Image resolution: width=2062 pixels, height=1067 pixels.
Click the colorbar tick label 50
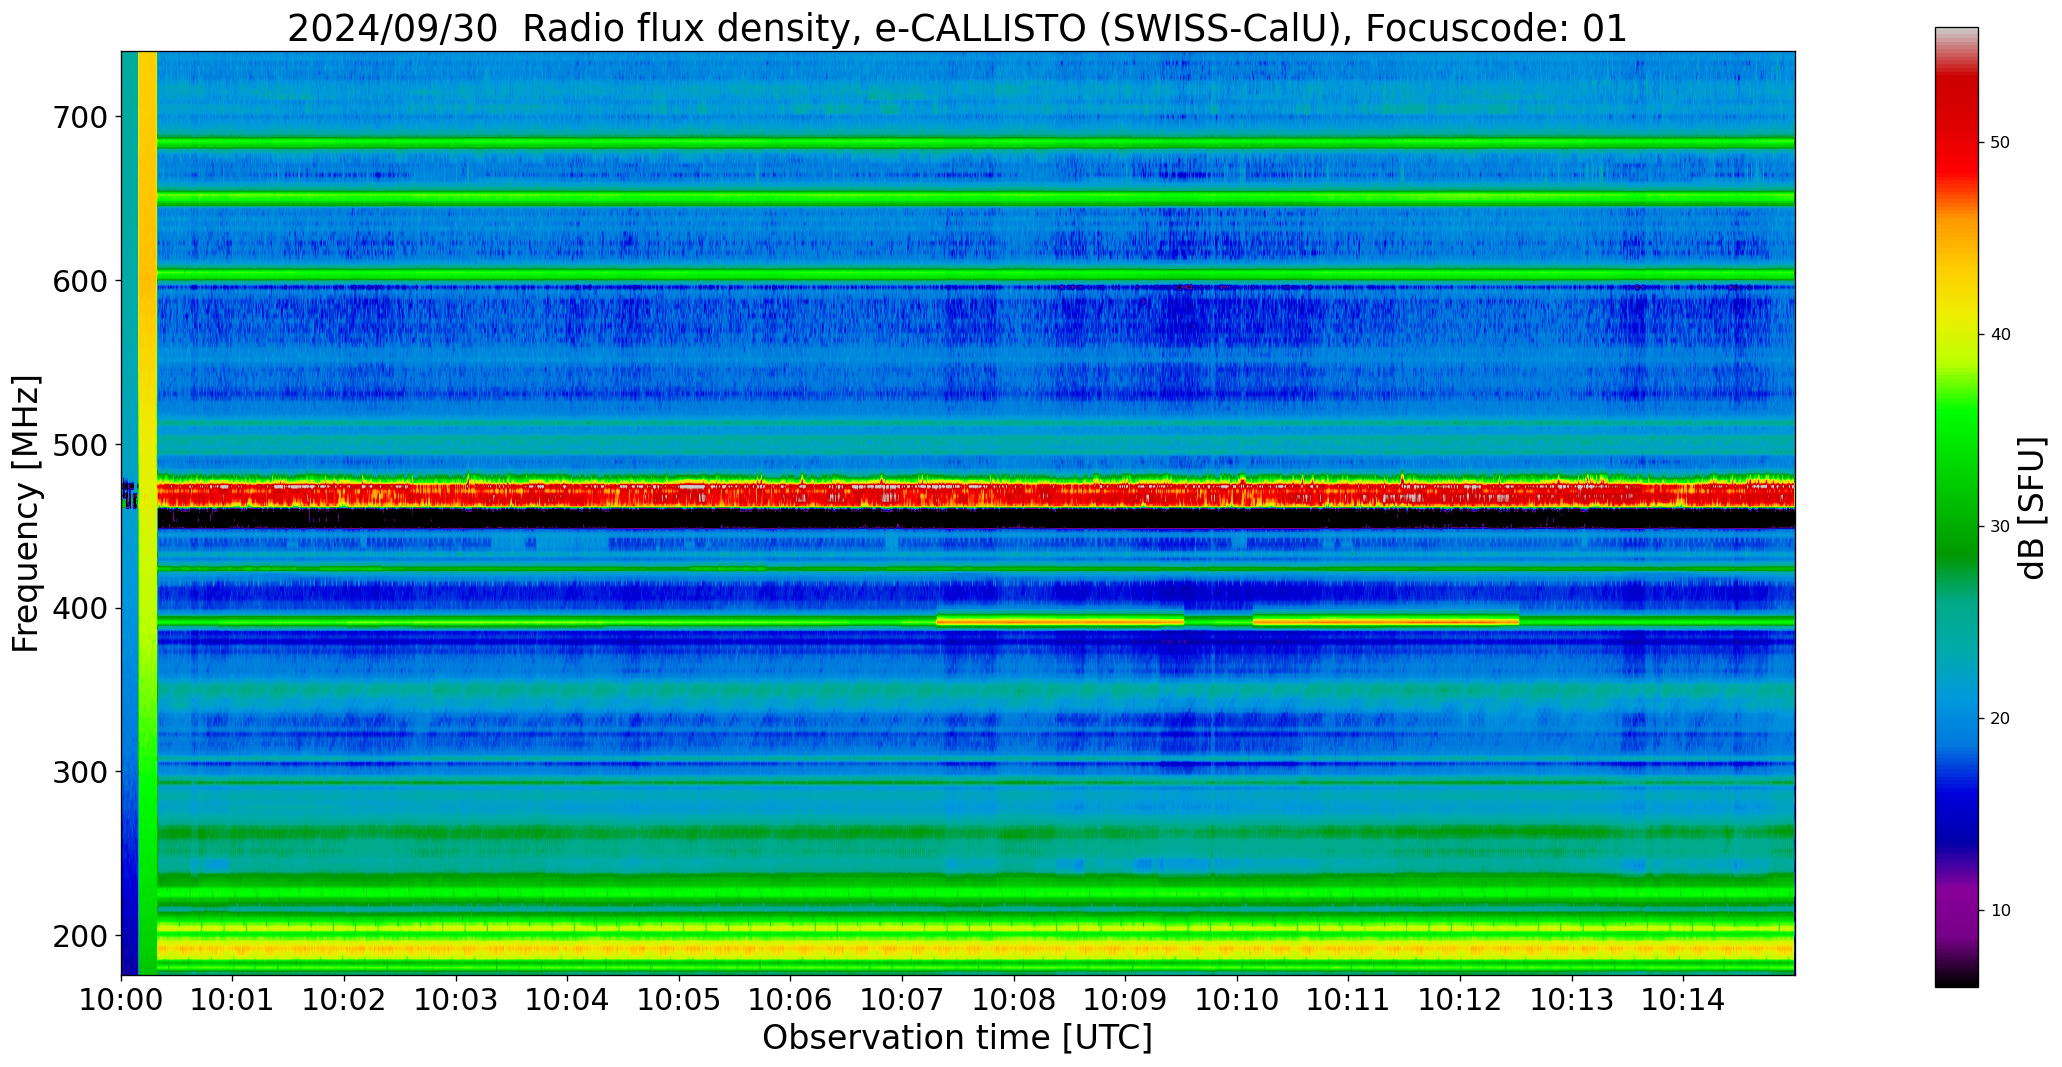pyautogui.click(x=2000, y=143)
